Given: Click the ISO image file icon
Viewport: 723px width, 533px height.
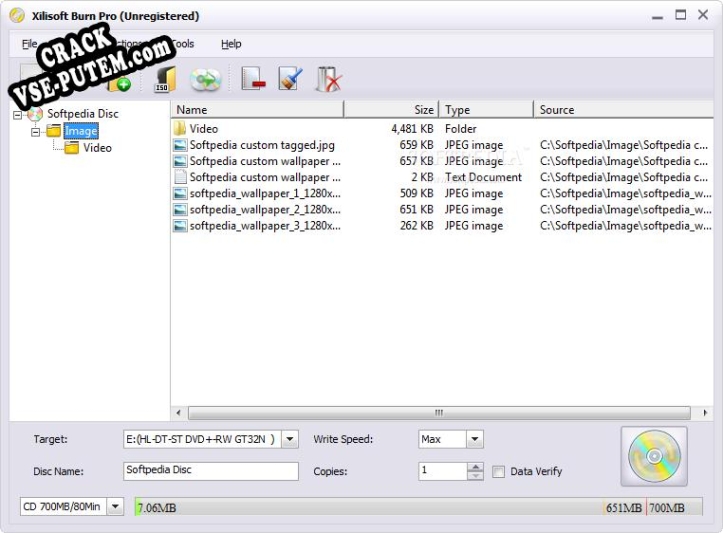Looking at the screenshot, I should [165, 80].
